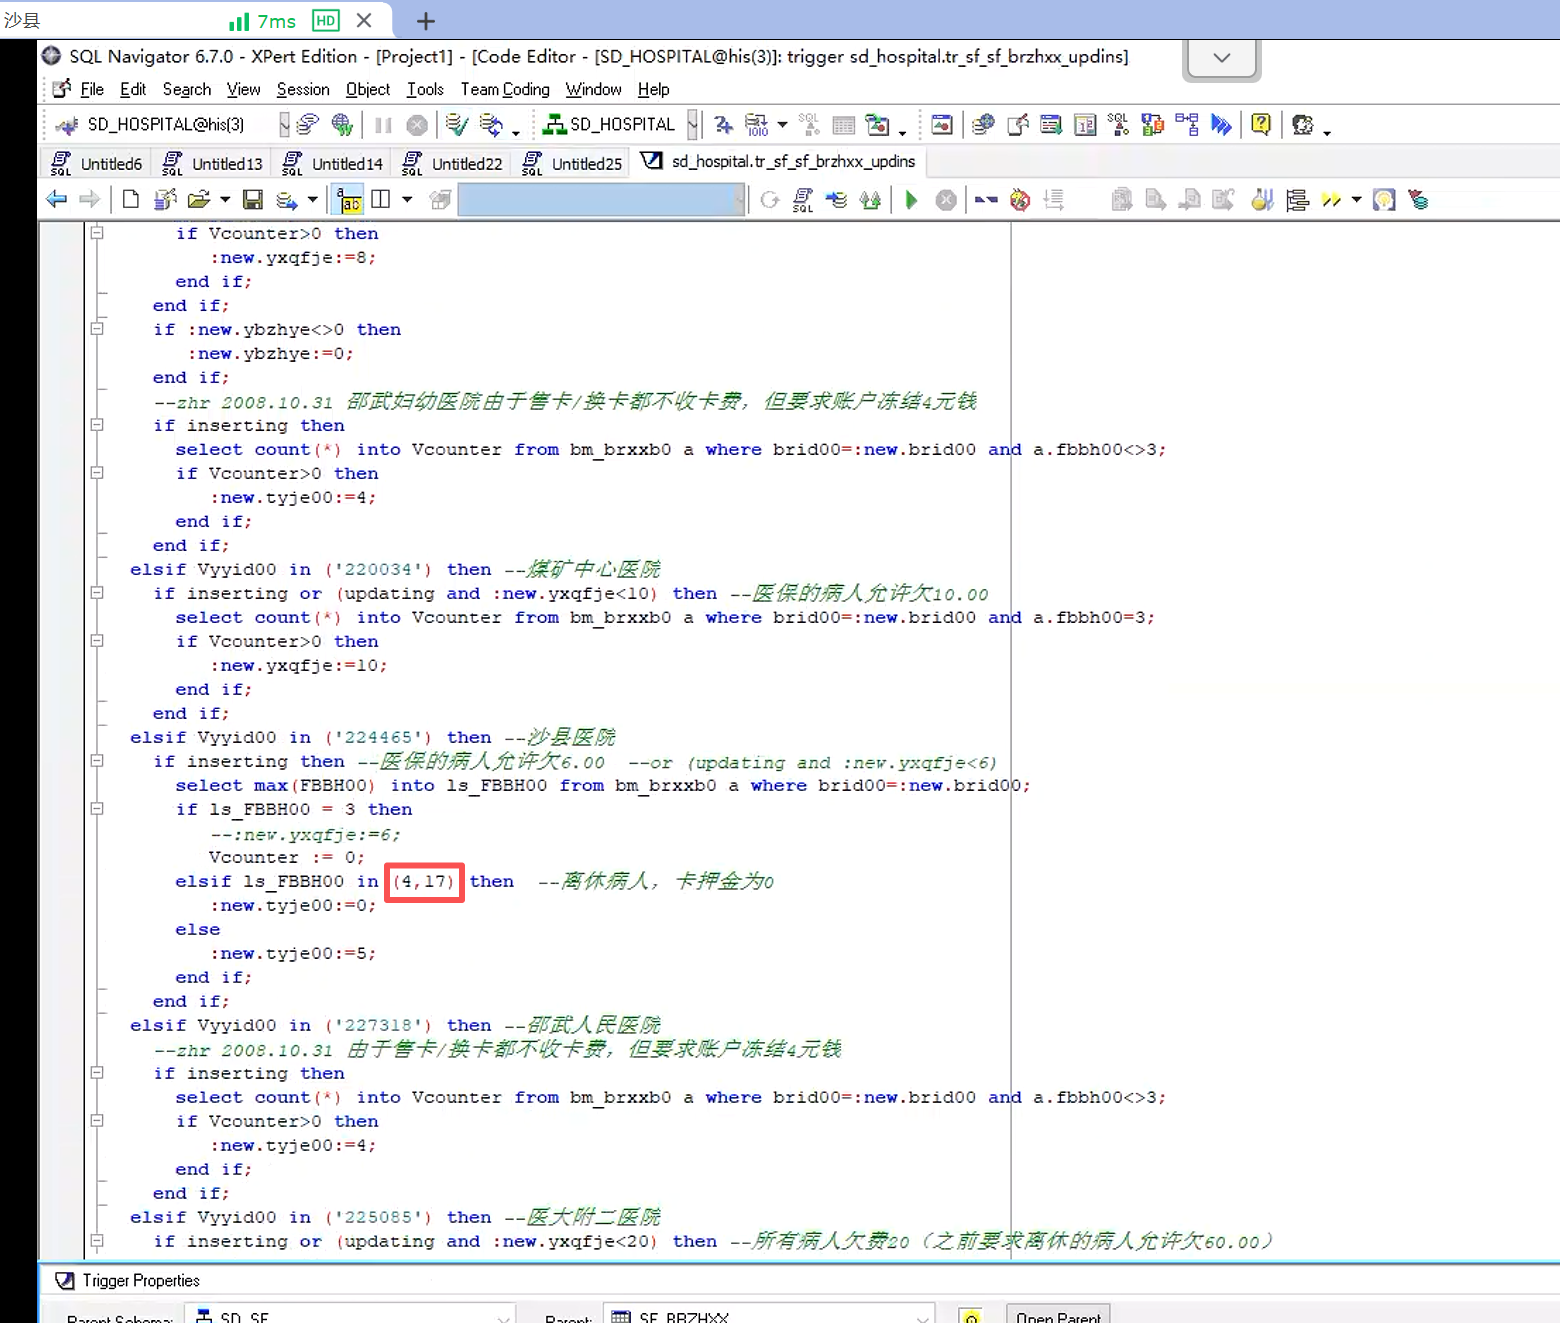Screen dimensions: 1560x1323
Task: Click the Open Parent button
Action: [x=1057, y=1316]
